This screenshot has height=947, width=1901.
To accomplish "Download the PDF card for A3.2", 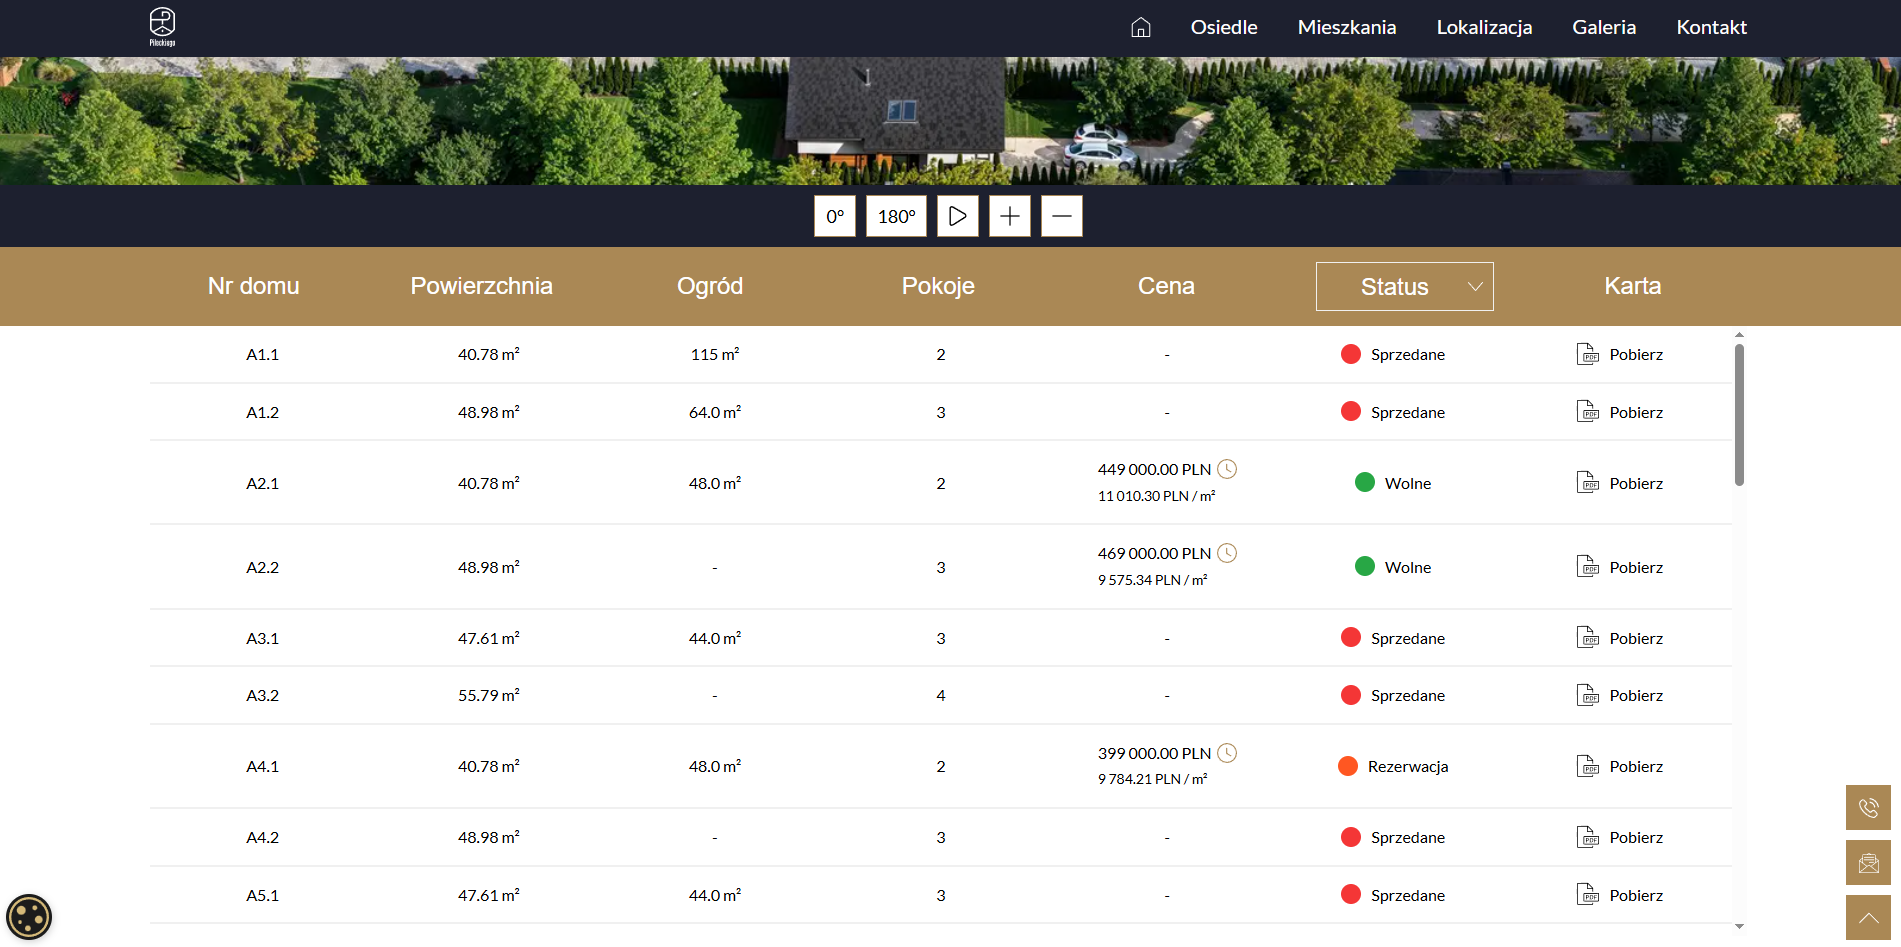I will [1588, 695].
